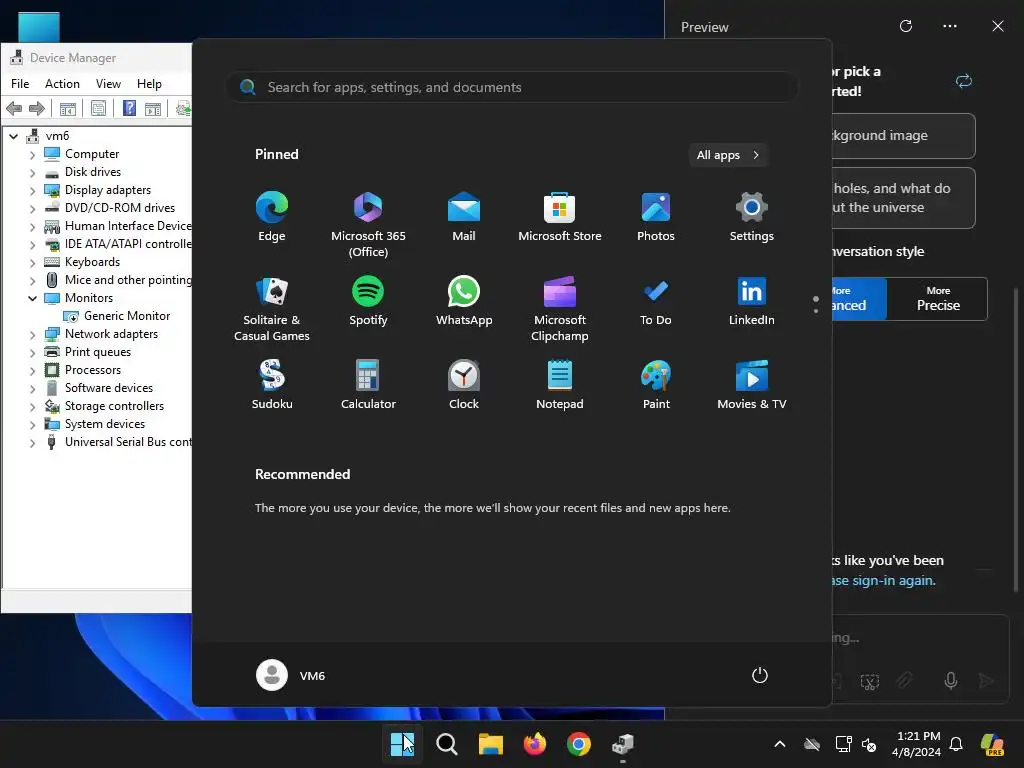The height and width of the screenshot is (768, 1024).
Task: Click the forward arrow in Device Manager toolbar
Action: coord(37,108)
